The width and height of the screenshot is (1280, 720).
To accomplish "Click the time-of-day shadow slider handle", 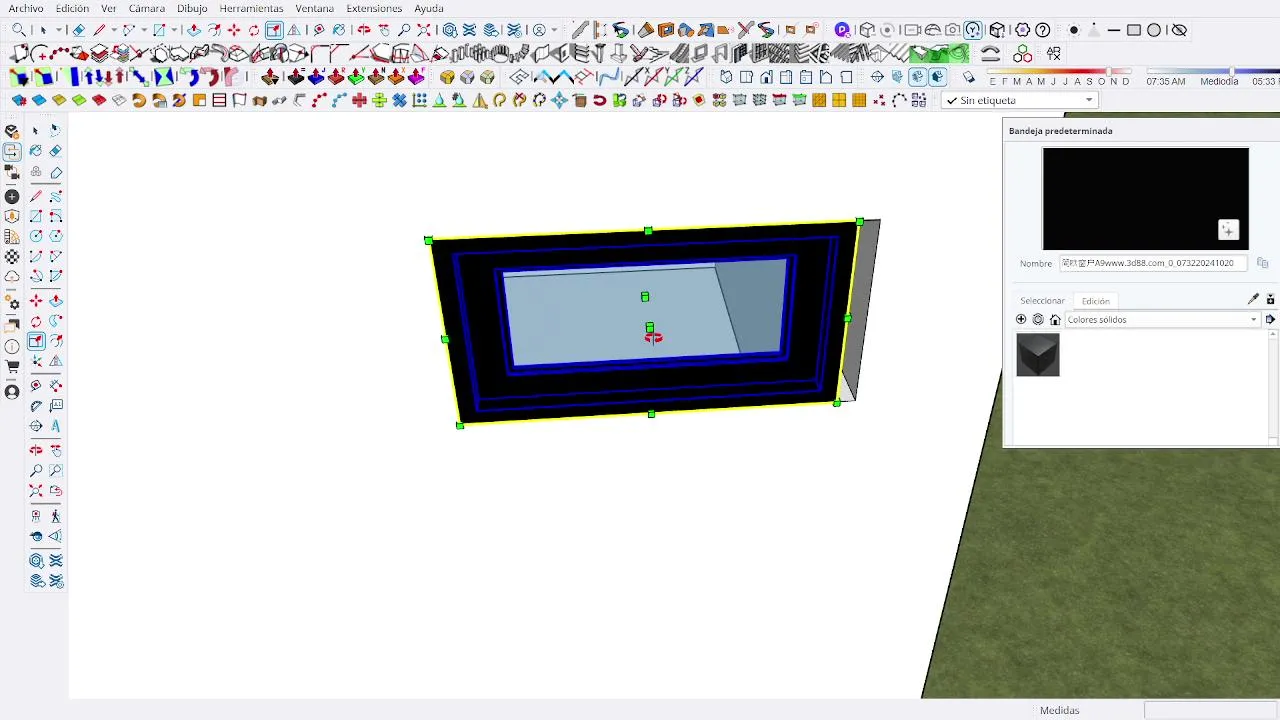I will pos(1232,71).
